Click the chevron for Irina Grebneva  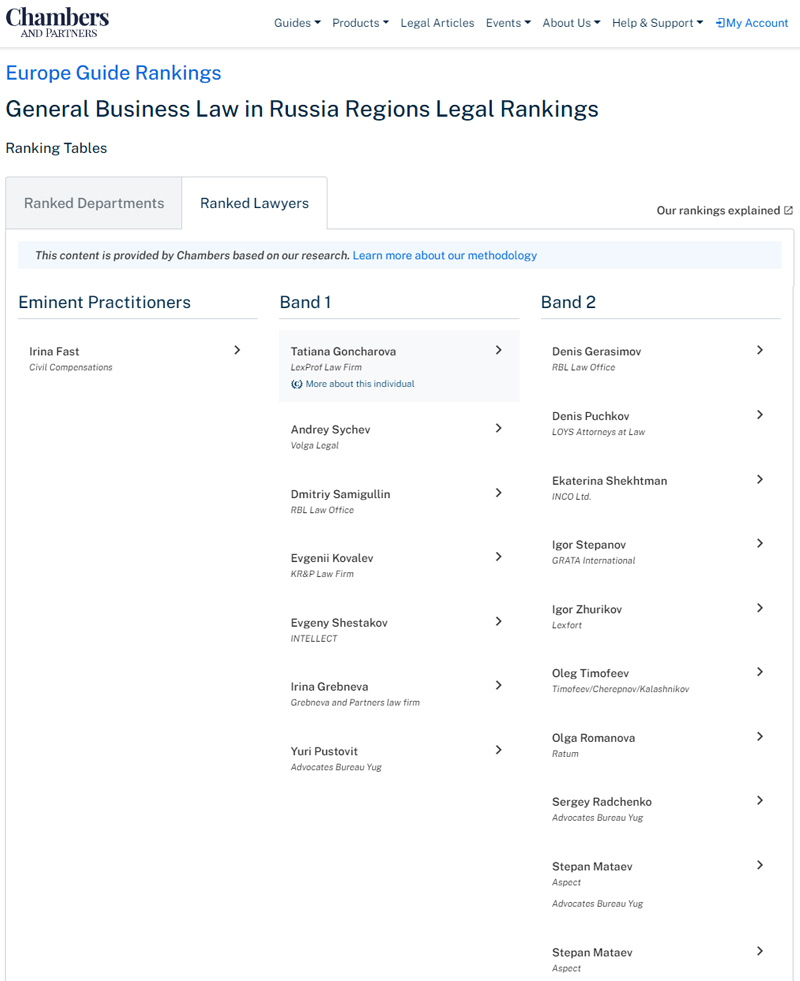point(499,686)
